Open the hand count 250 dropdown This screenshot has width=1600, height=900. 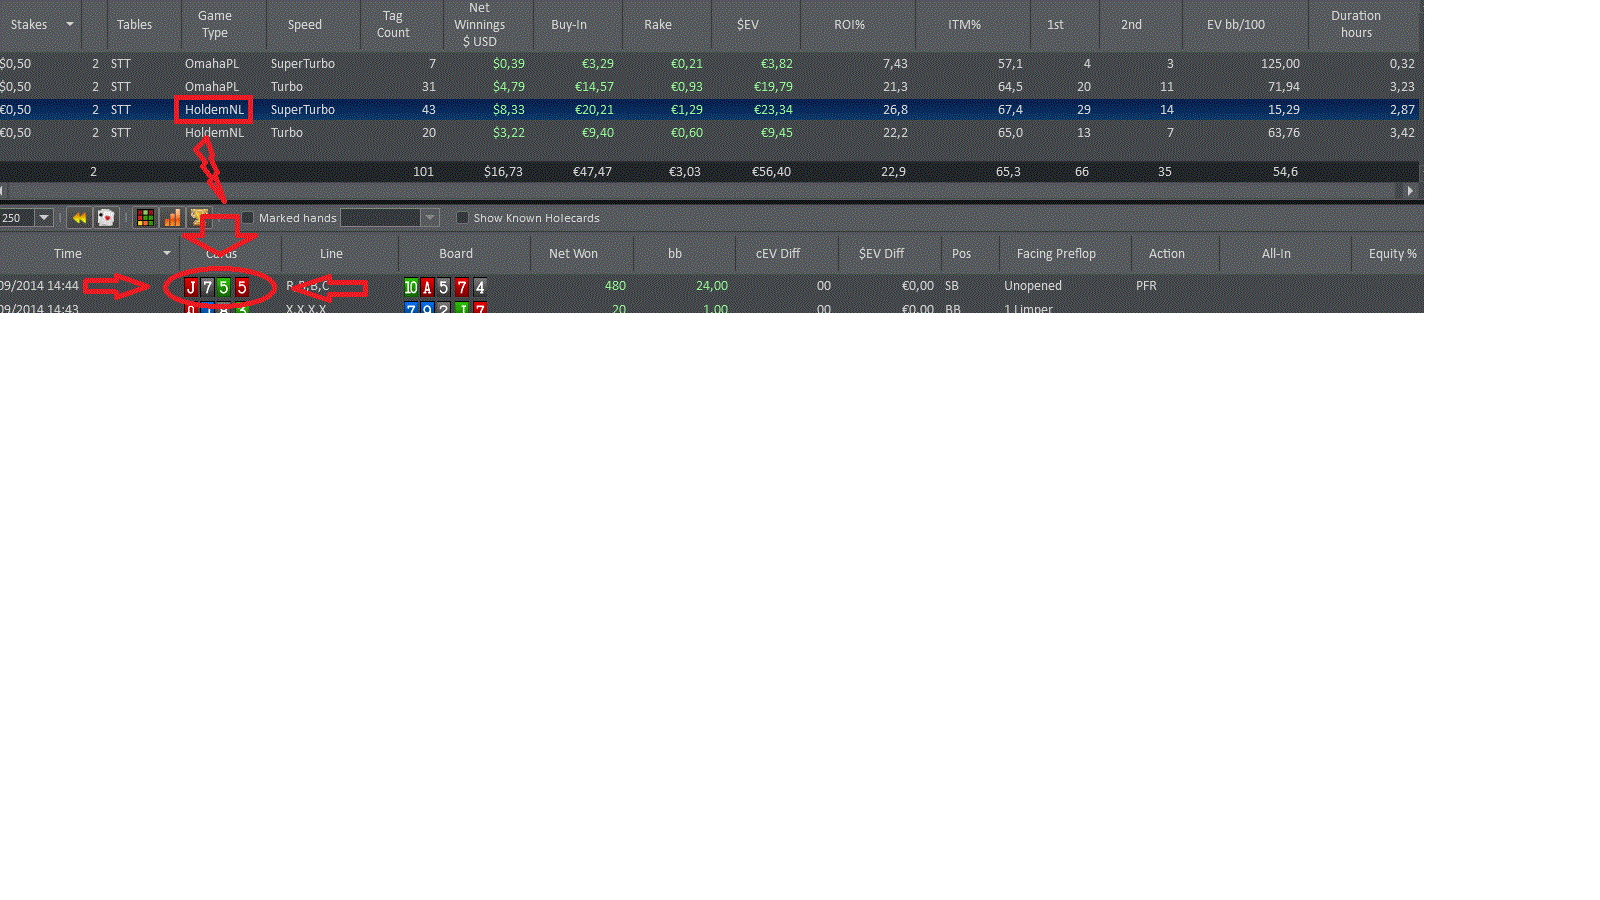coord(44,217)
